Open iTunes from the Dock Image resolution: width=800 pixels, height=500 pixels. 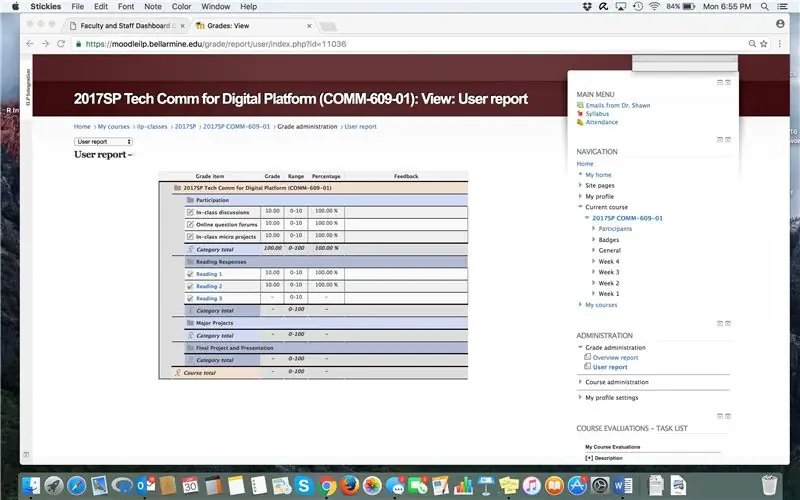532,485
